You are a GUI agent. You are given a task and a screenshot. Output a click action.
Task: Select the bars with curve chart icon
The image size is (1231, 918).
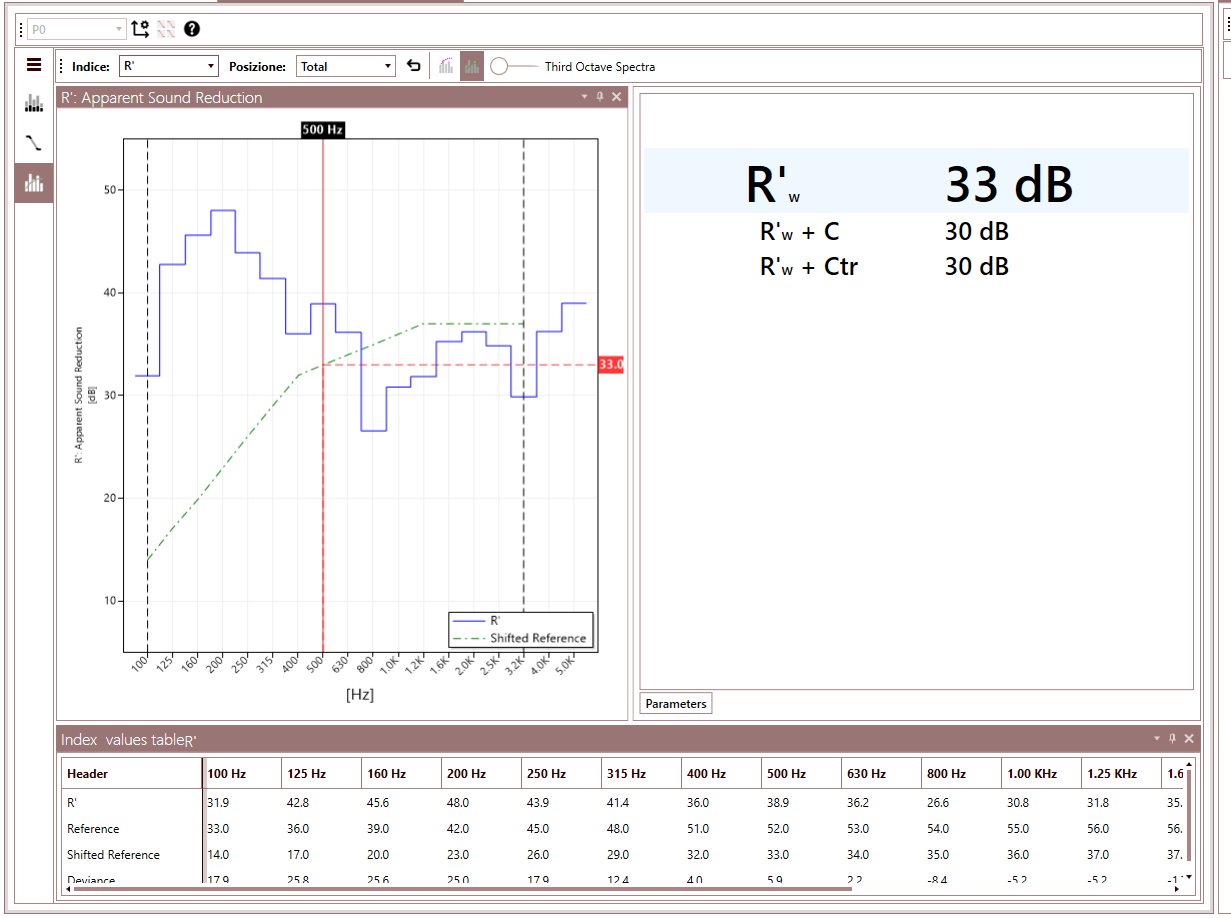pyautogui.click(x=446, y=67)
